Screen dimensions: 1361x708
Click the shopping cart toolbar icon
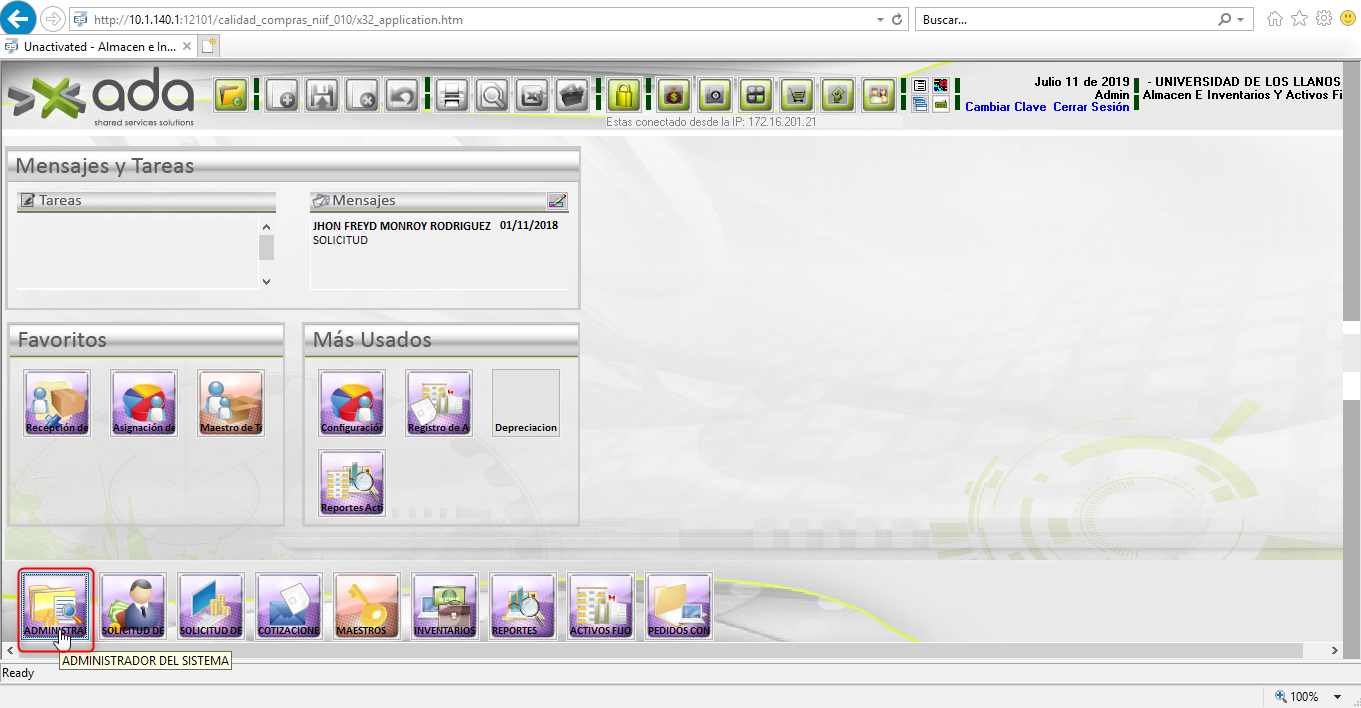[x=797, y=96]
